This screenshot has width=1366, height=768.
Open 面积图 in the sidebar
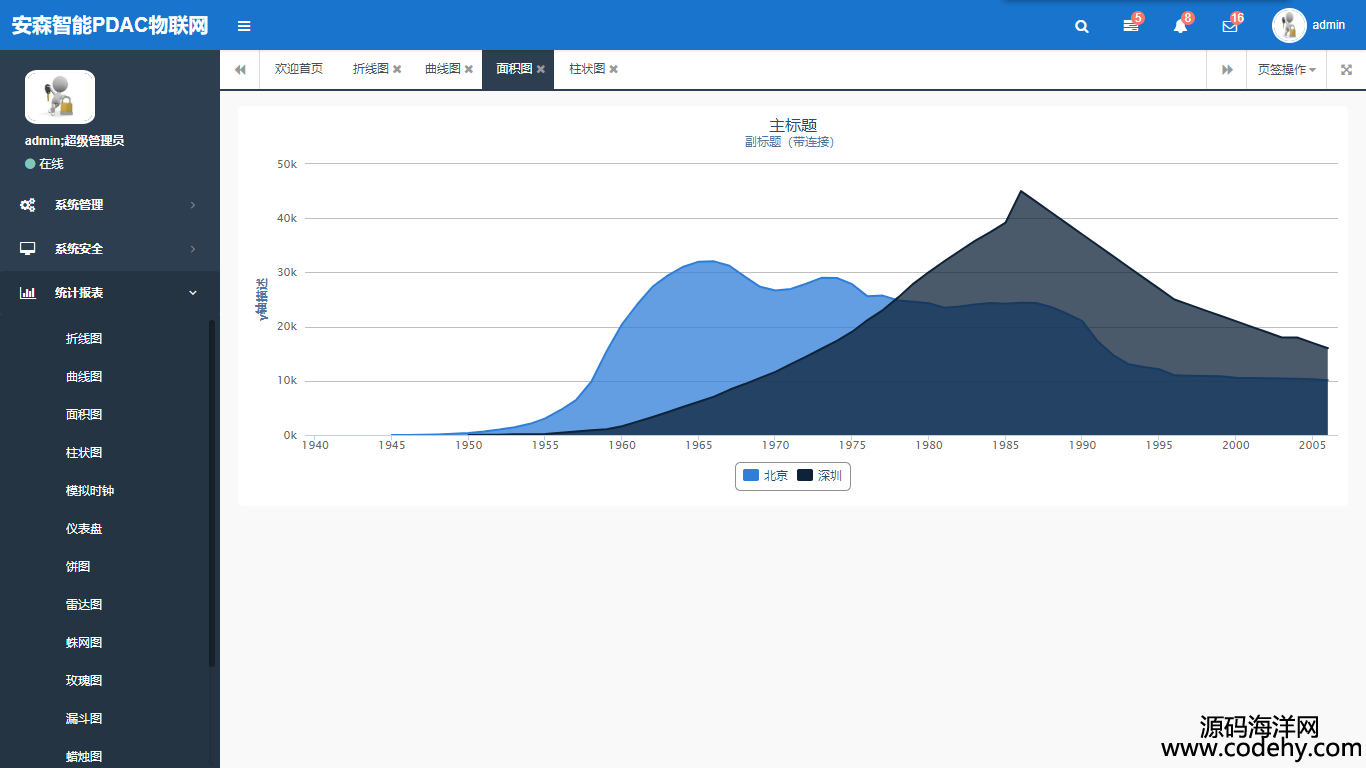coord(84,415)
